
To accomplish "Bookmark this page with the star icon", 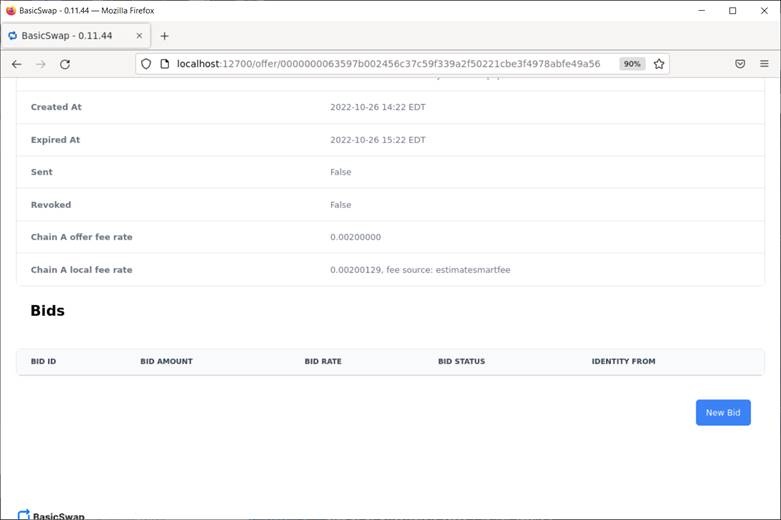I will 659,64.
